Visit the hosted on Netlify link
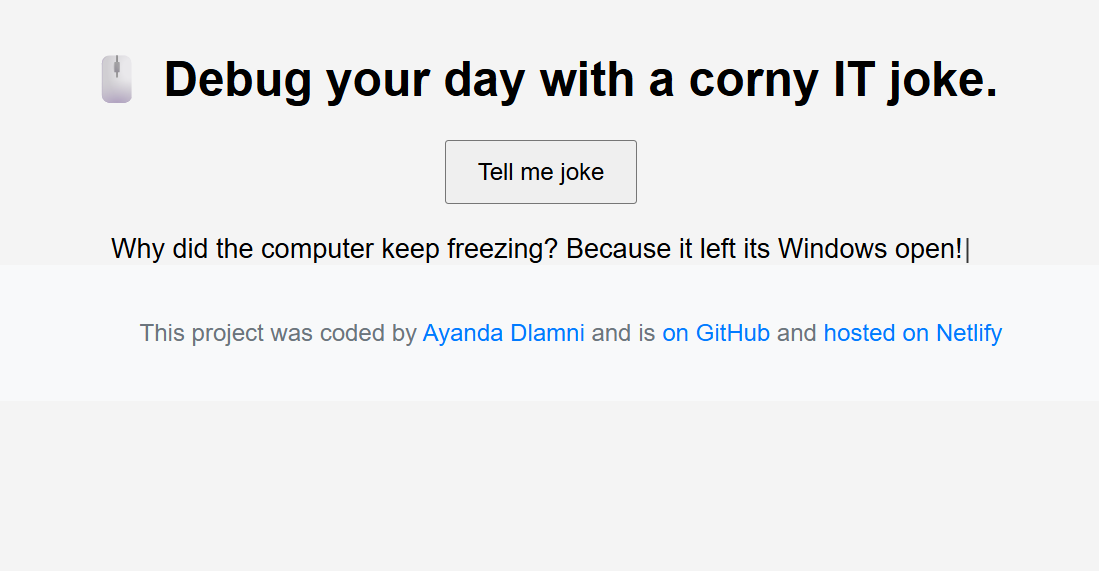This screenshot has width=1099, height=571. pos(912,333)
